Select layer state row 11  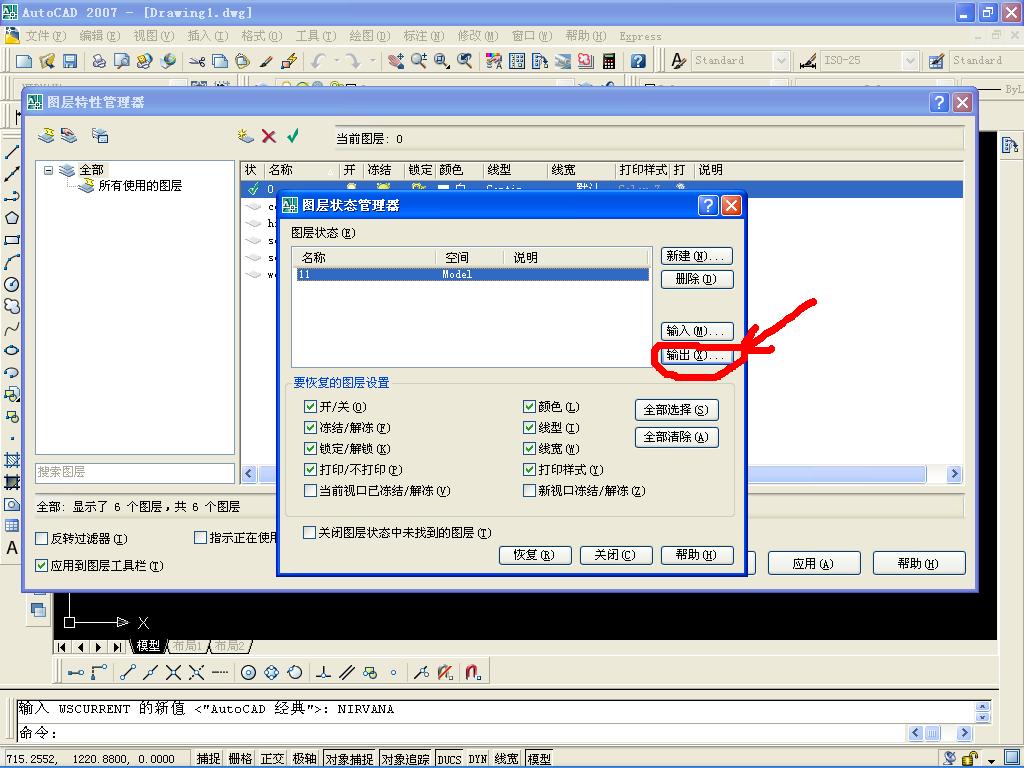click(x=472, y=274)
